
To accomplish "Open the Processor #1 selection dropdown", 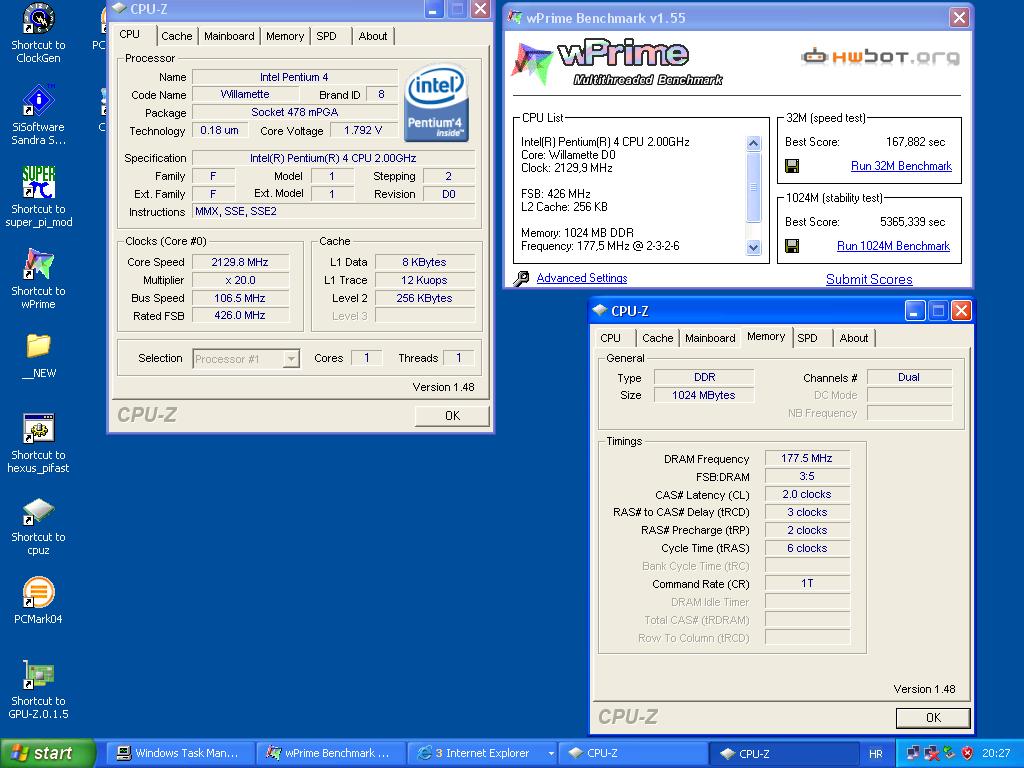I will (246, 359).
